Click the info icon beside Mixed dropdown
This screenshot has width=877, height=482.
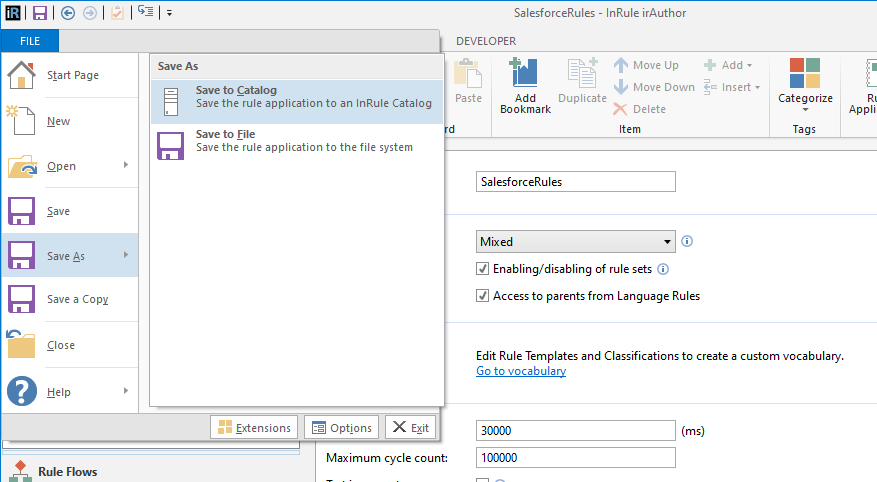687,241
